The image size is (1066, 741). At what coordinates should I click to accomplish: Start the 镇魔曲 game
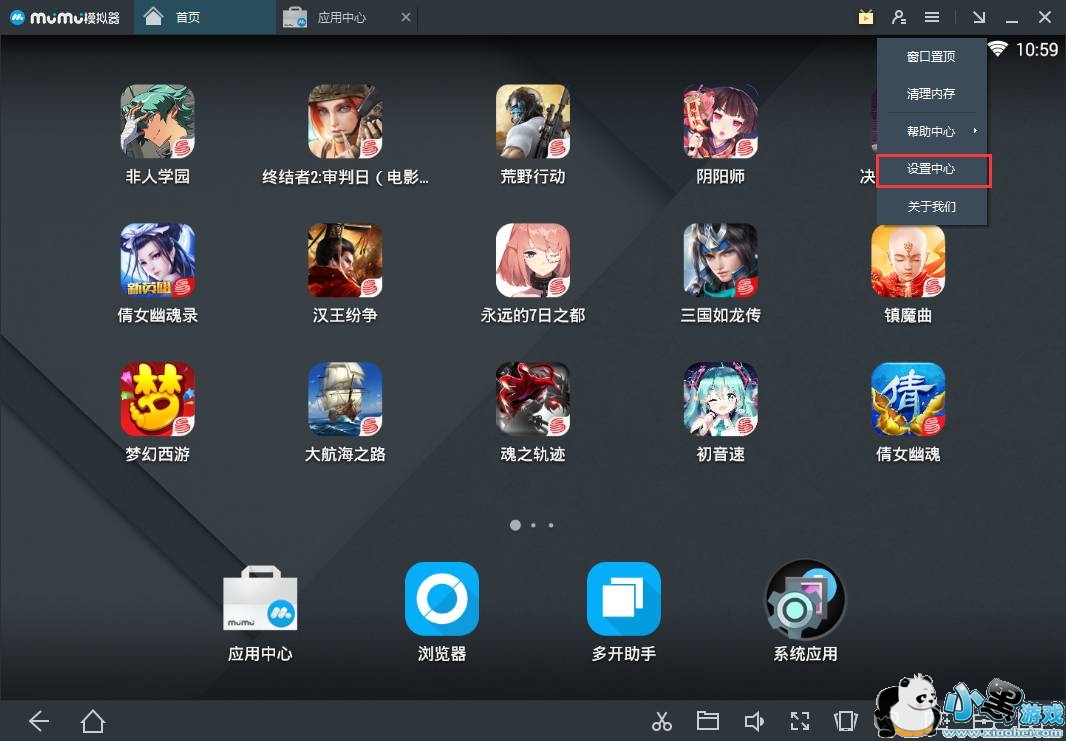click(908, 260)
